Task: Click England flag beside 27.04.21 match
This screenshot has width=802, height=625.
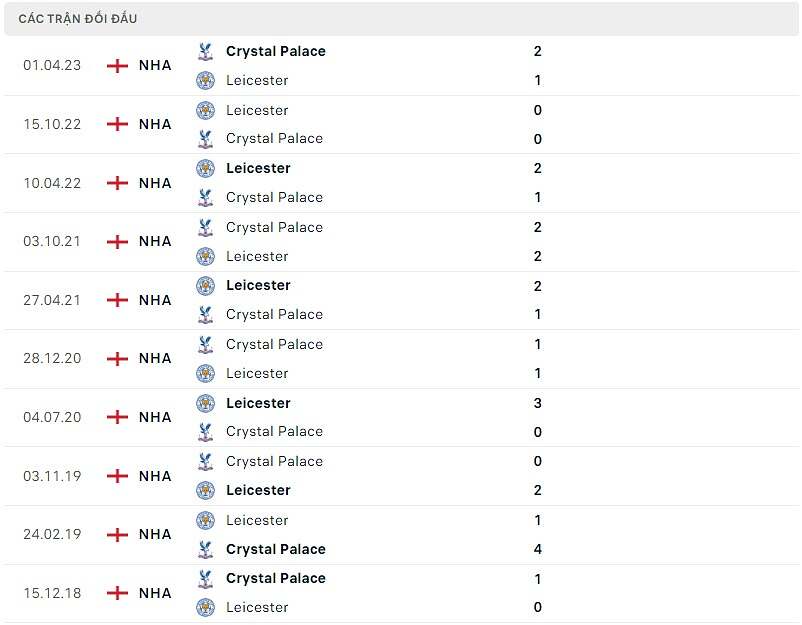Action: (117, 300)
